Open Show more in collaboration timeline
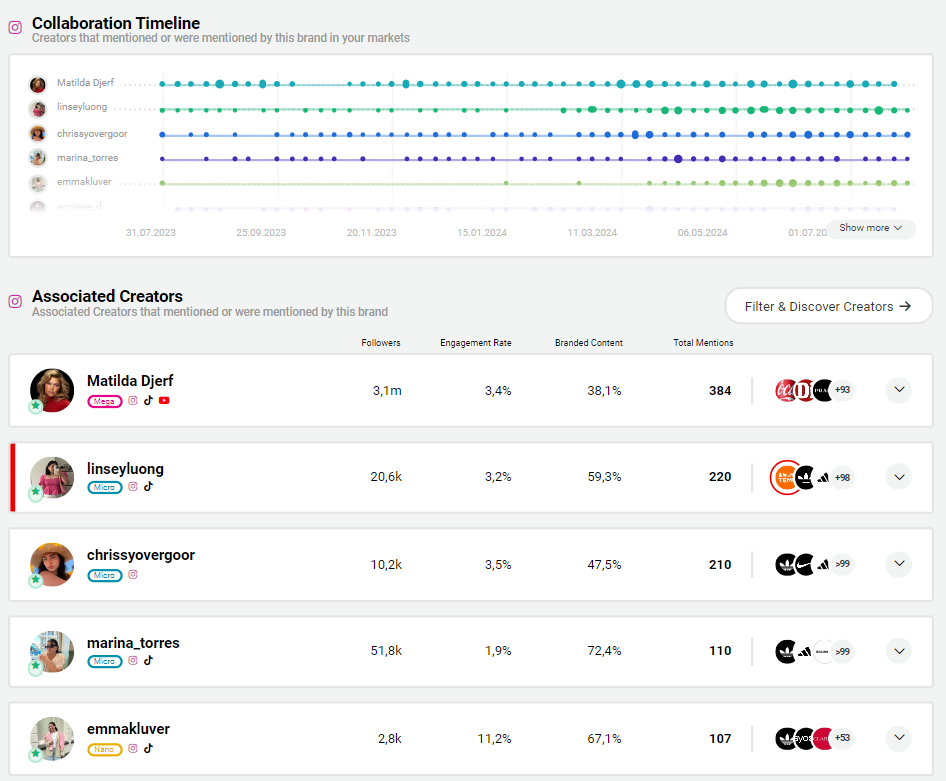Viewport: 946px width, 781px height. [x=871, y=228]
